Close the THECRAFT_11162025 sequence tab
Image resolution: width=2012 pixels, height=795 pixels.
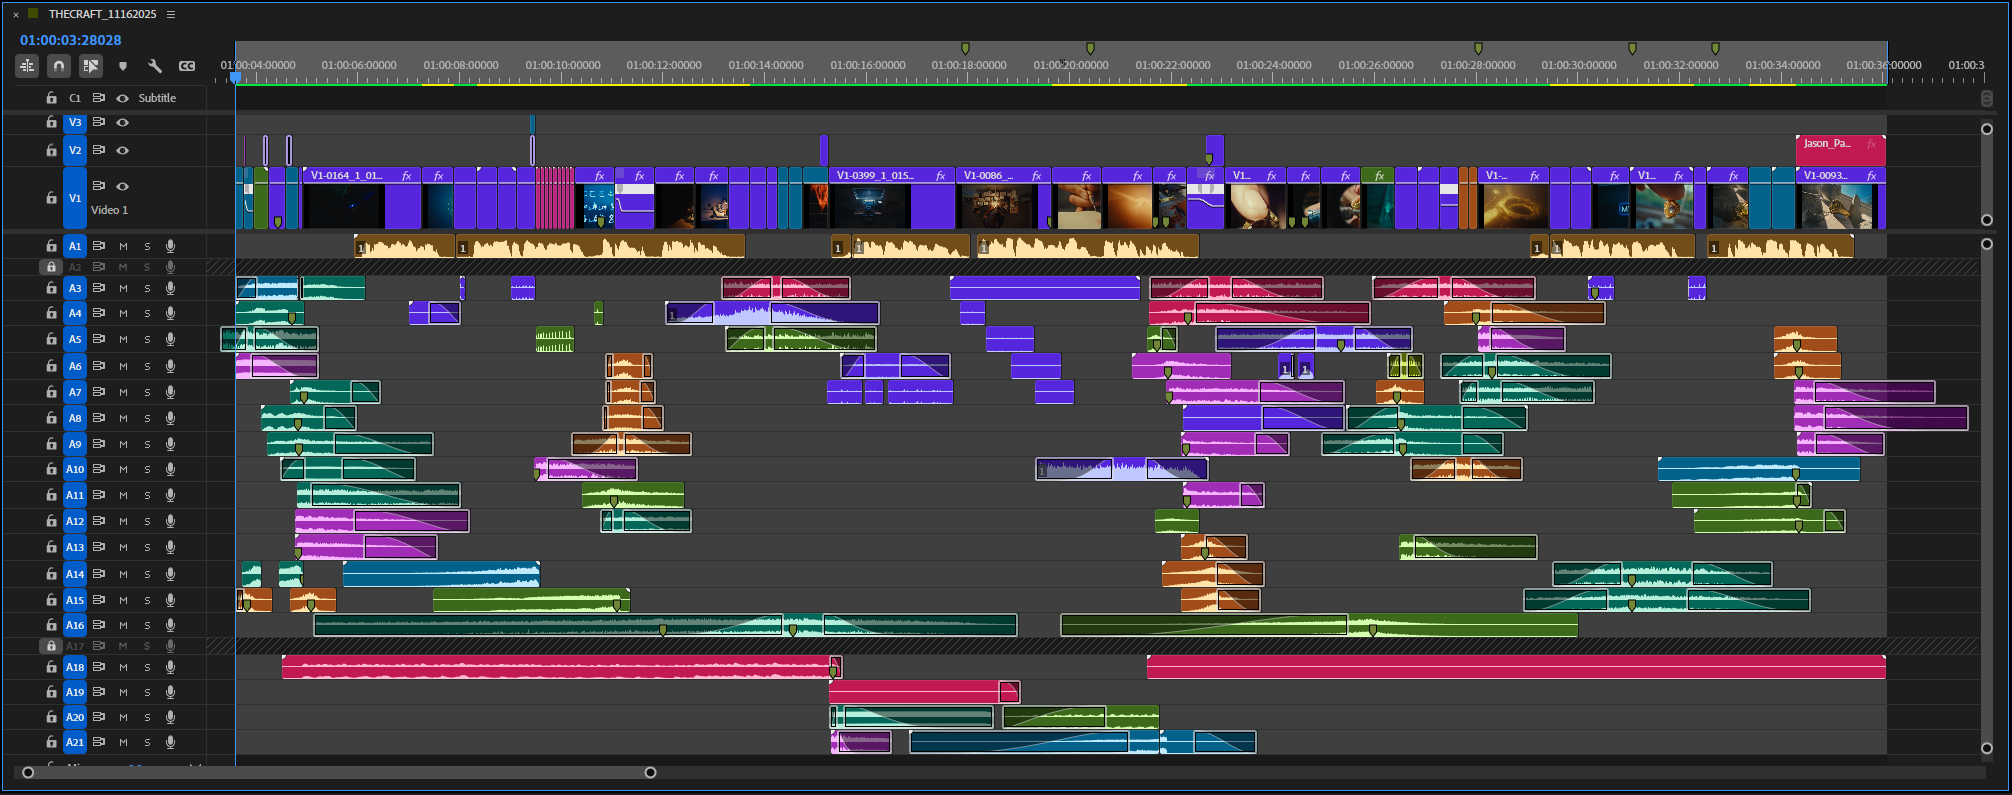tap(16, 14)
